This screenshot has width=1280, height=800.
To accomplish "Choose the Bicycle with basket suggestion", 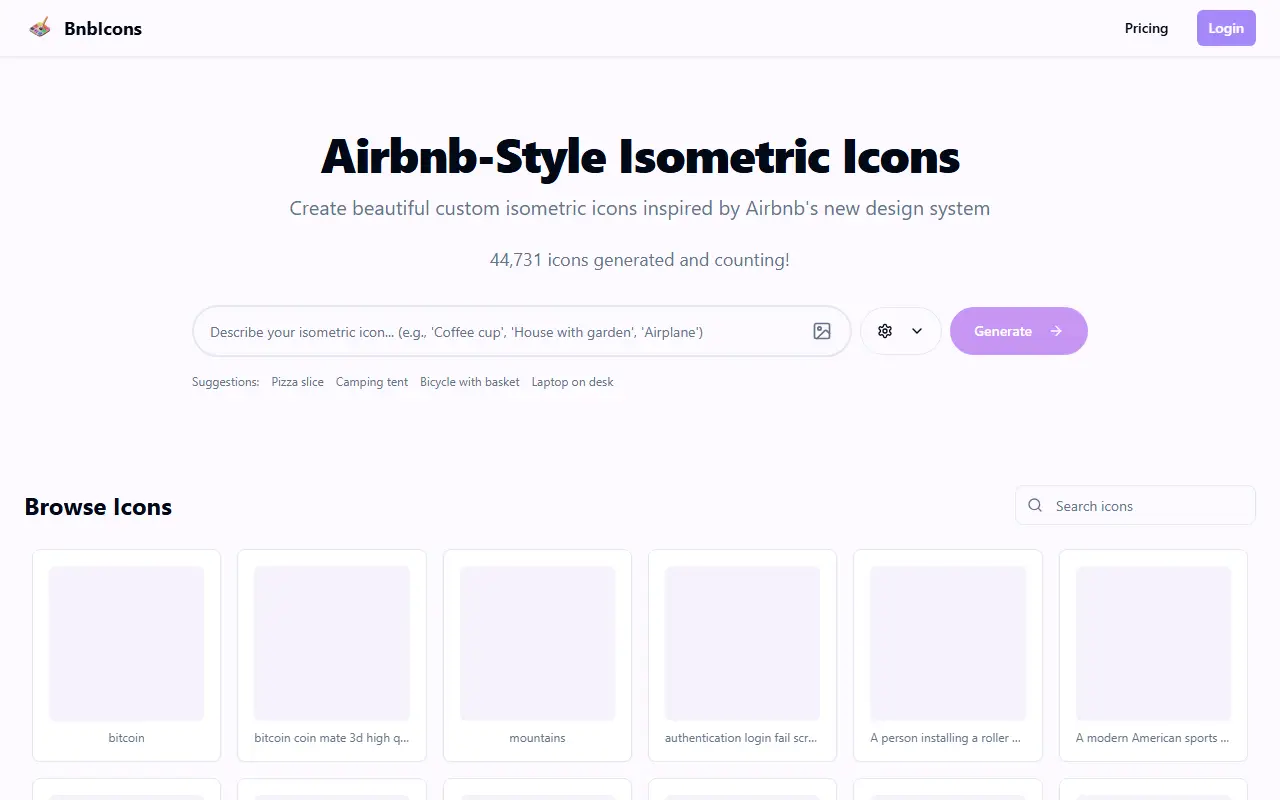I will [x=470, y=382].
